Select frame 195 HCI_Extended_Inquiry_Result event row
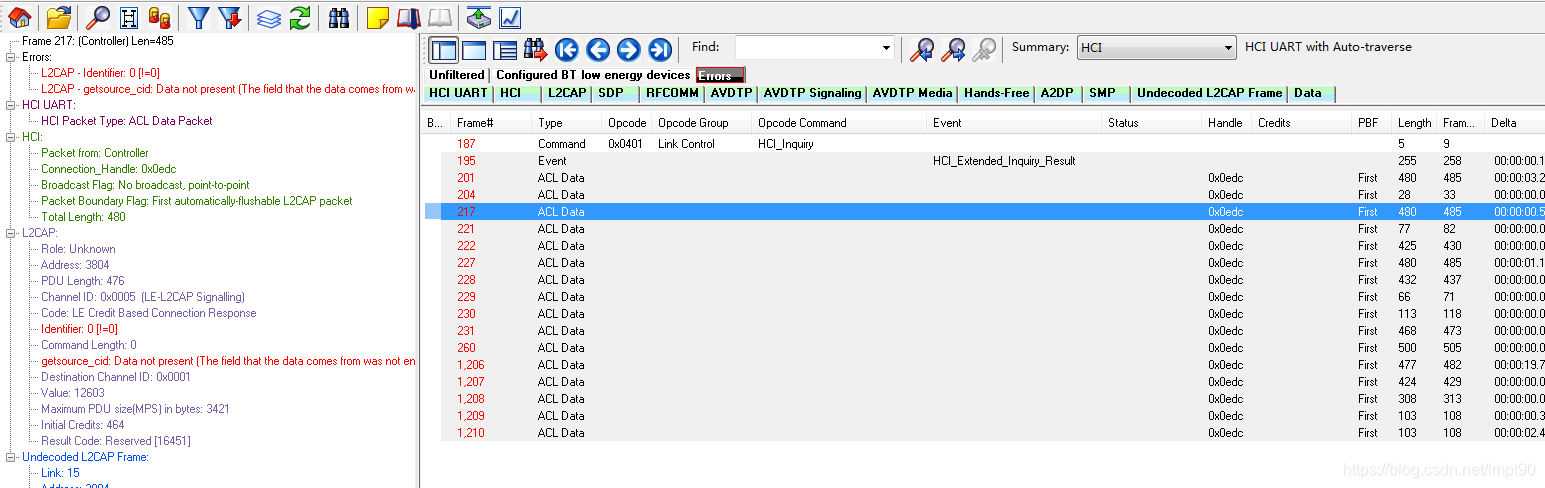The image size is (1545, 488). pos(985,161)
